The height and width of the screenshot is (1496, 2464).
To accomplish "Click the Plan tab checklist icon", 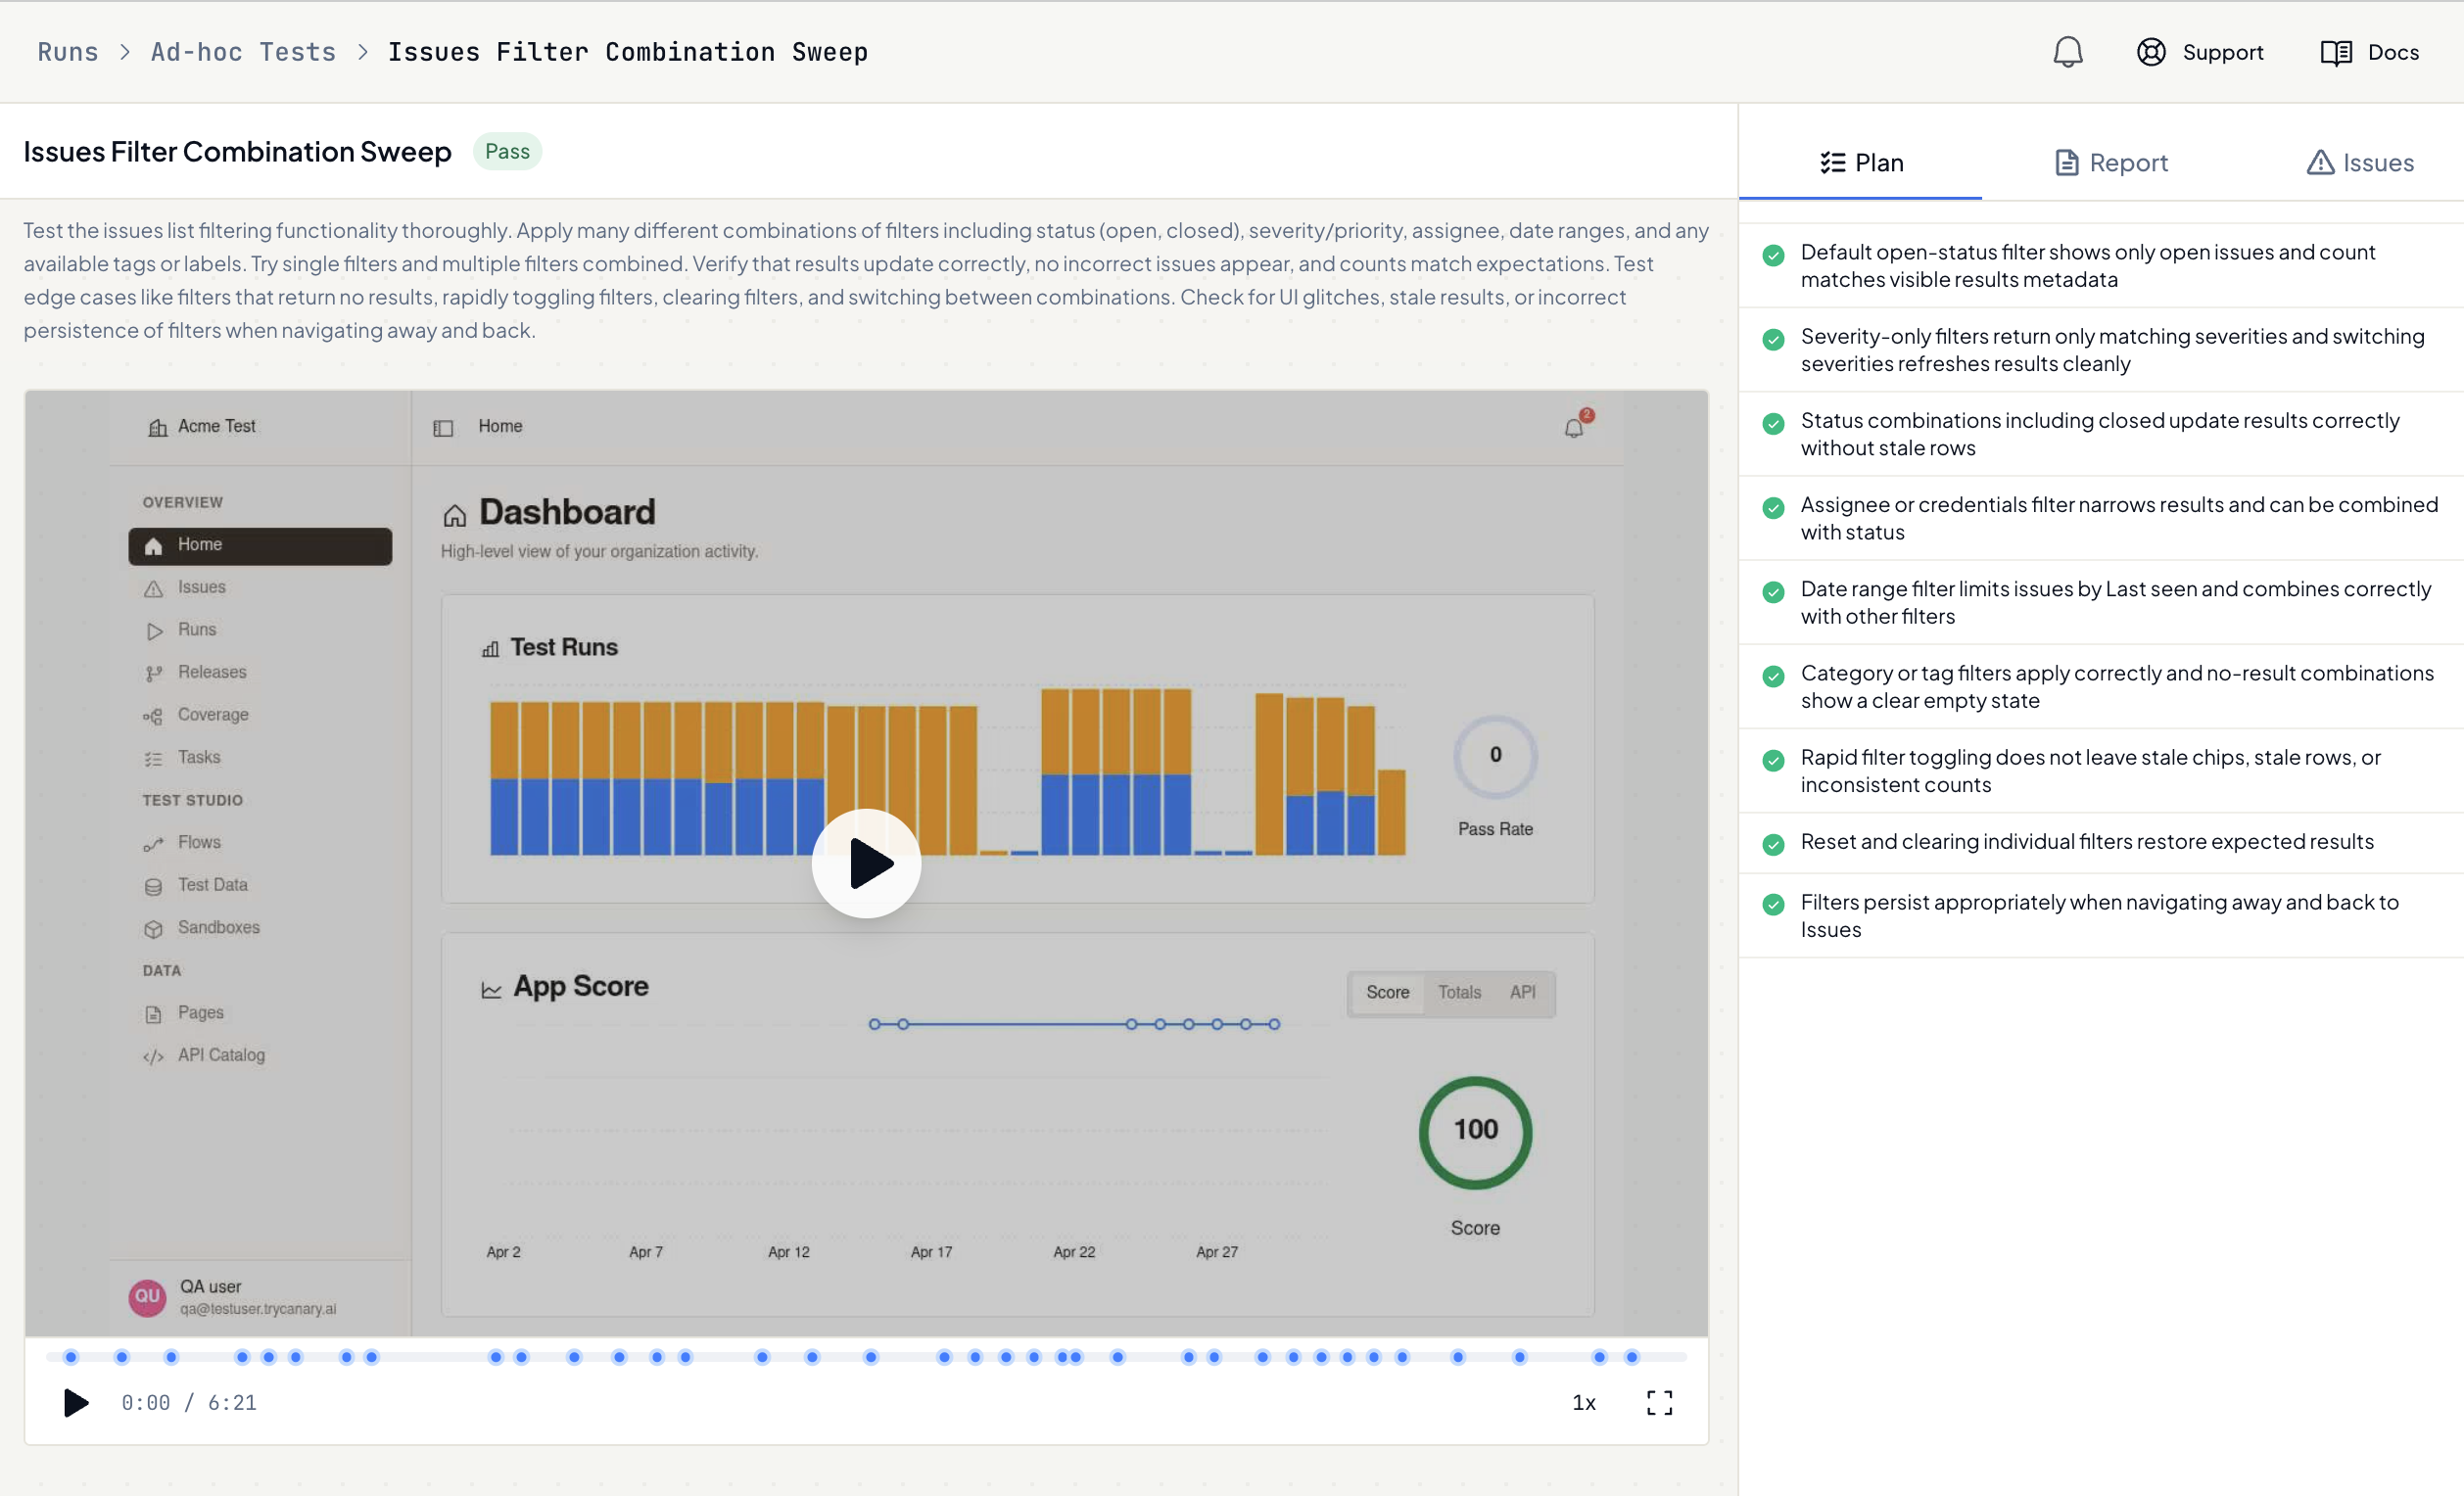I will [x=1832, y=163].
